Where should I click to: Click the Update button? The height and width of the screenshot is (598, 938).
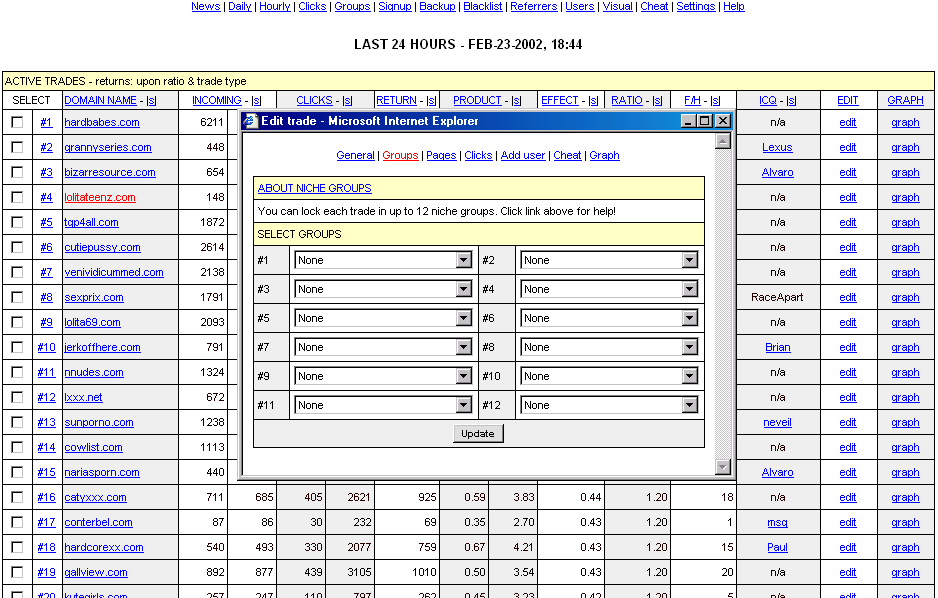(478, 434)
